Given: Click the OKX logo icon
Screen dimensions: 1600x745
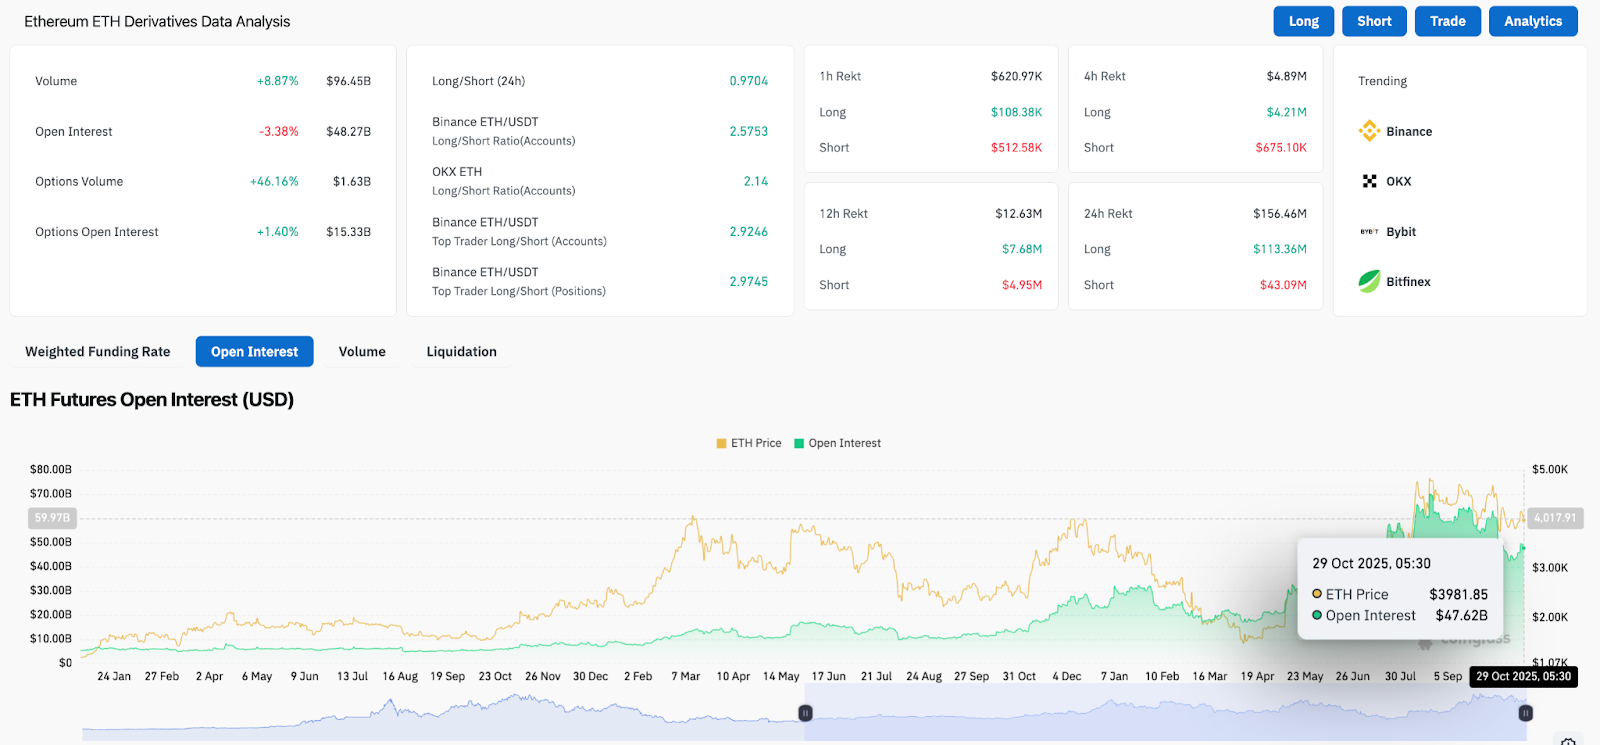Looking at the screenshot, I should (1369, 181).
